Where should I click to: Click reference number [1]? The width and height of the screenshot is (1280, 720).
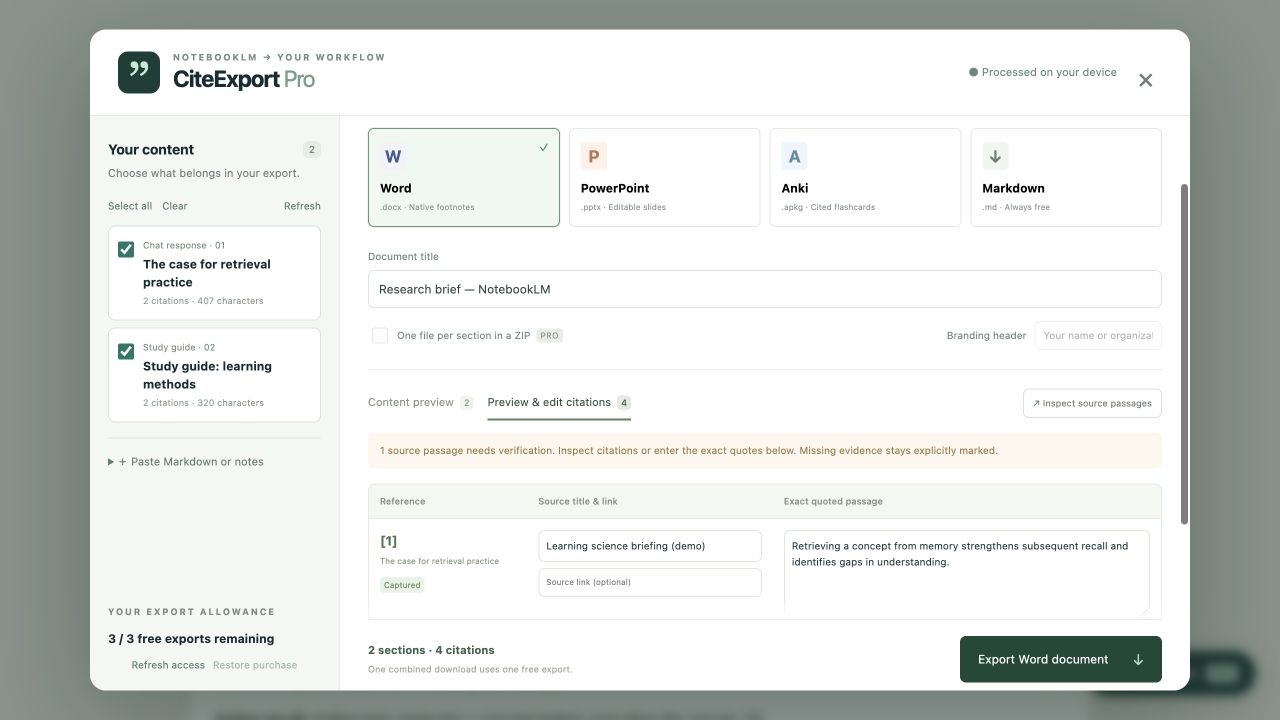[x=389, y=541]
